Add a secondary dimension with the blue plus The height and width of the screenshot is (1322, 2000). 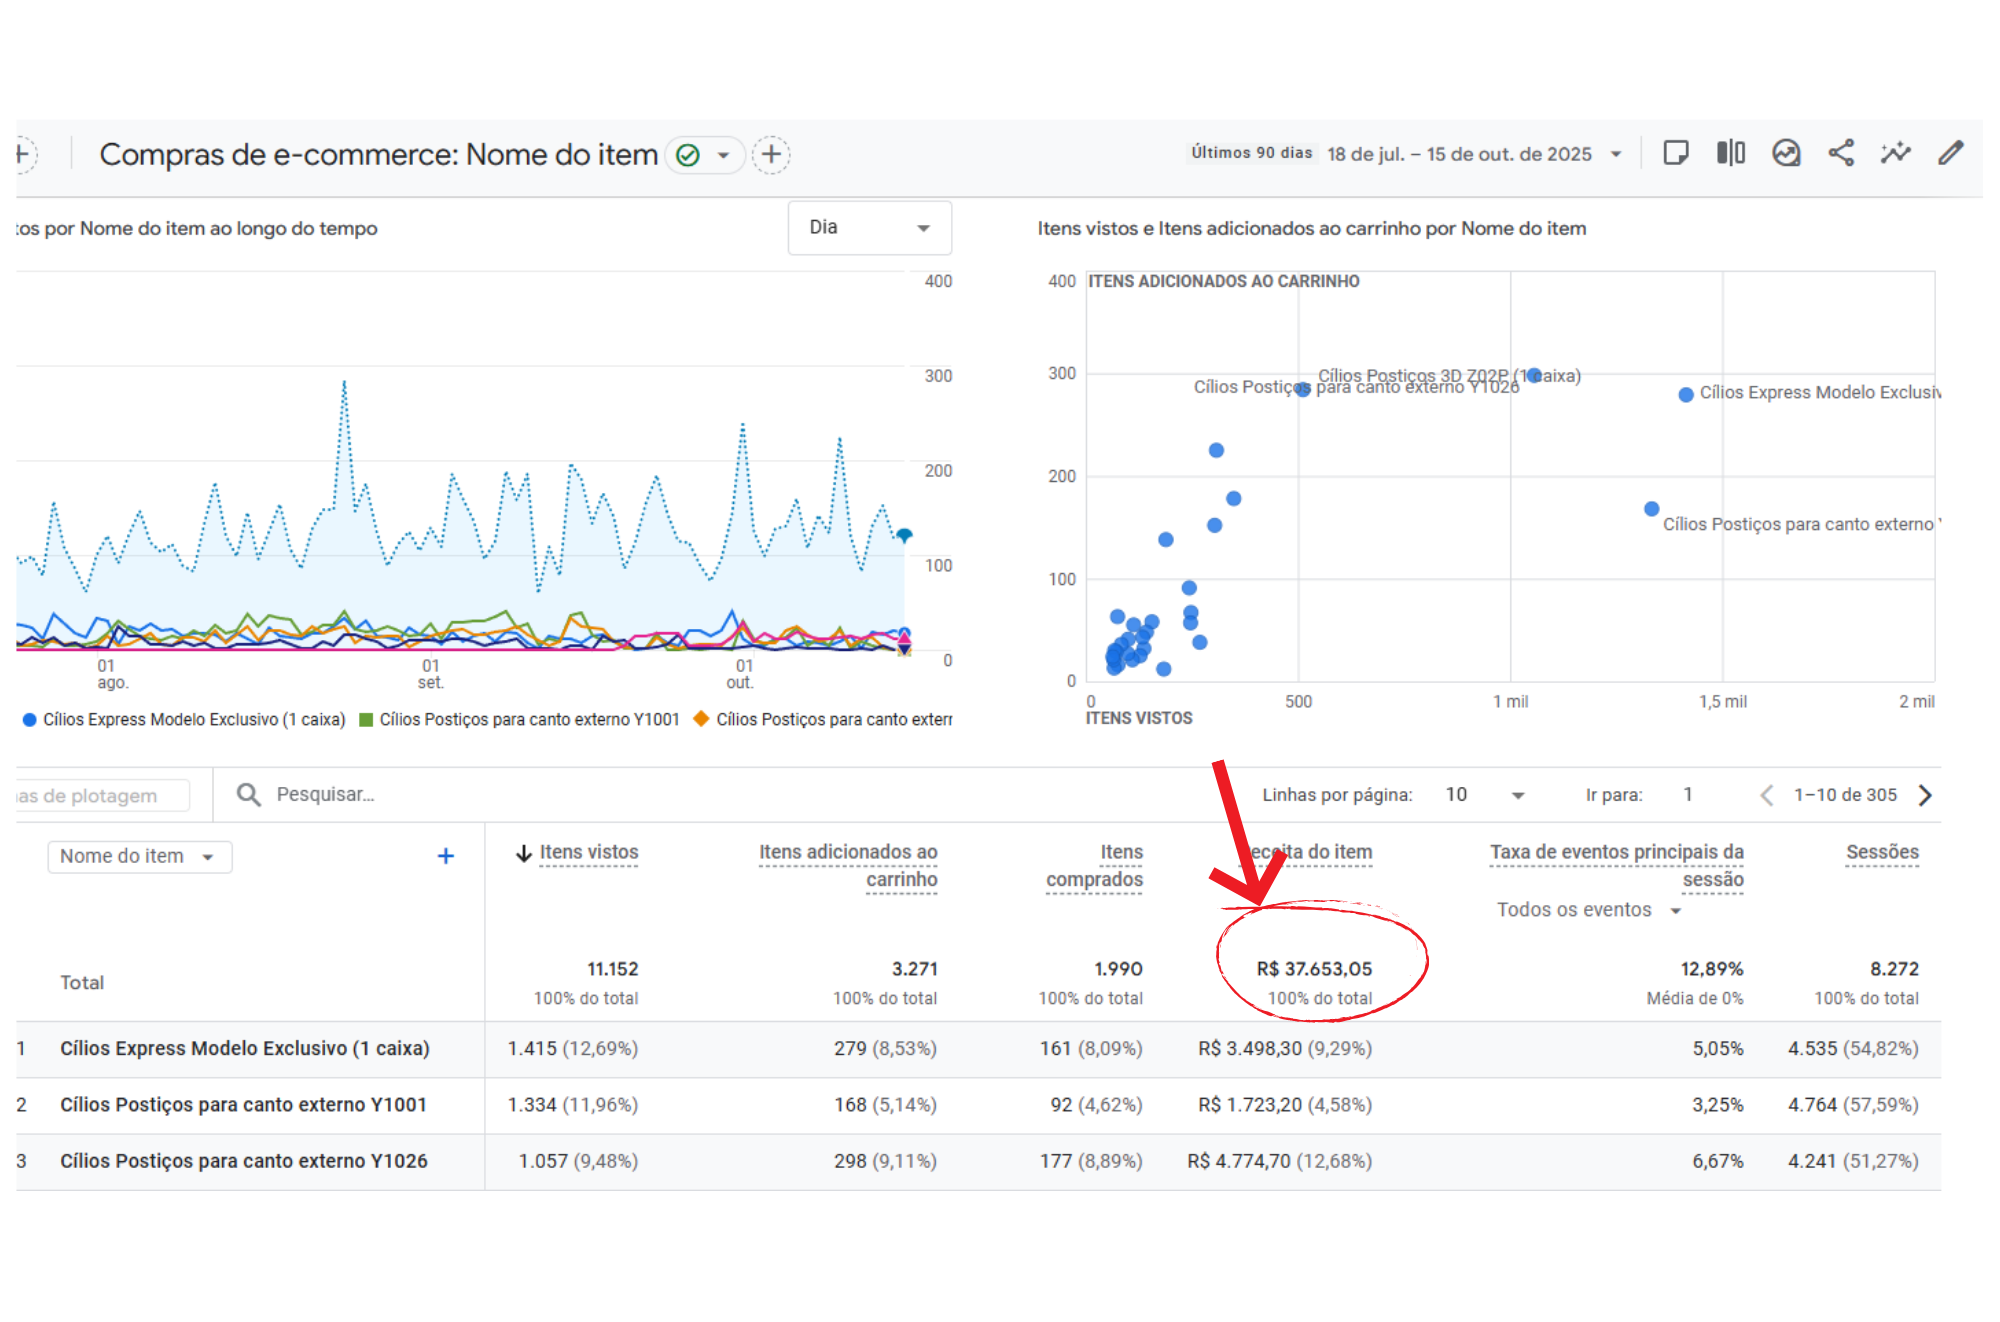pos(446,856)
